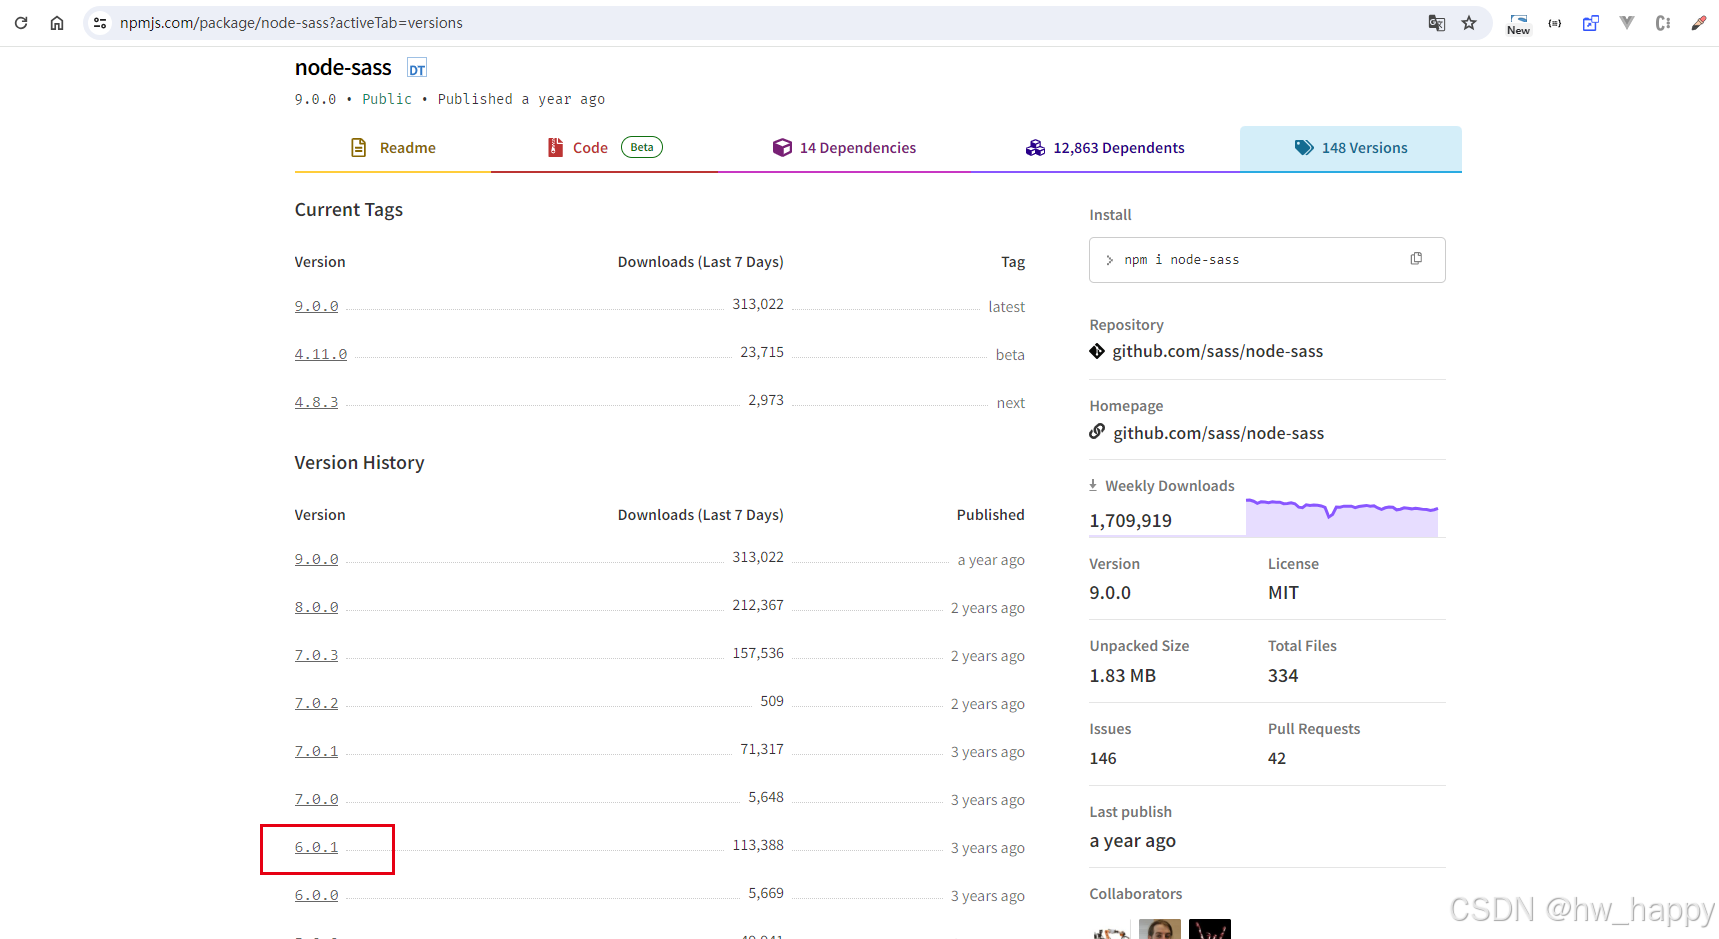This screenshot has width=1719, height=939.
Task: Click the Public label under package name
Action: 387,99
